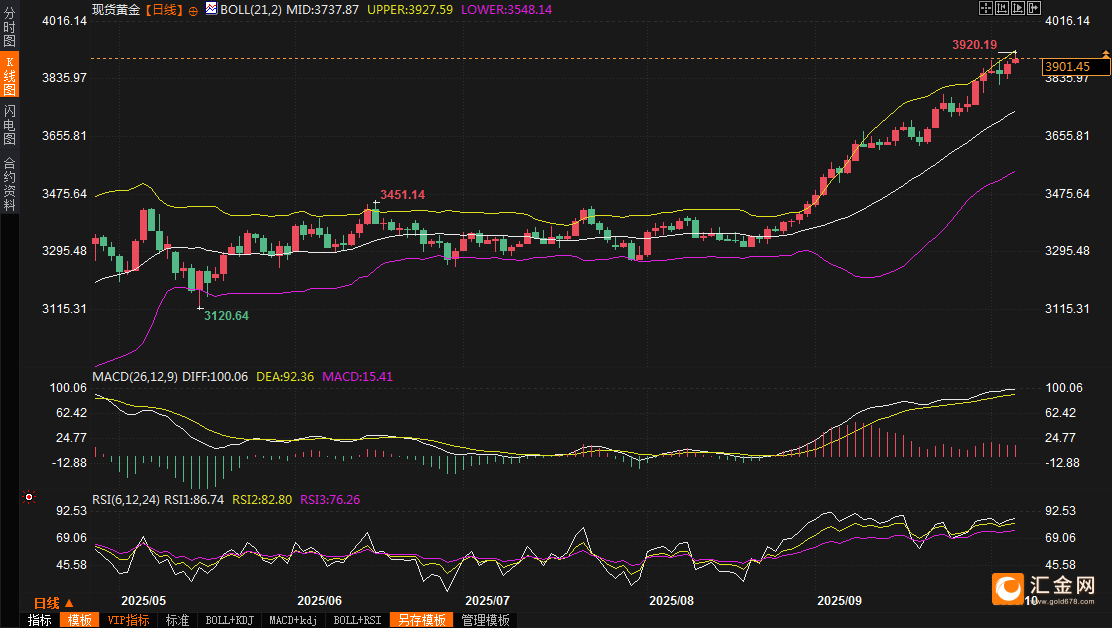Open the 日线 period dropdown at bottom
1112x628 pixels.
[x=53, y=603]
